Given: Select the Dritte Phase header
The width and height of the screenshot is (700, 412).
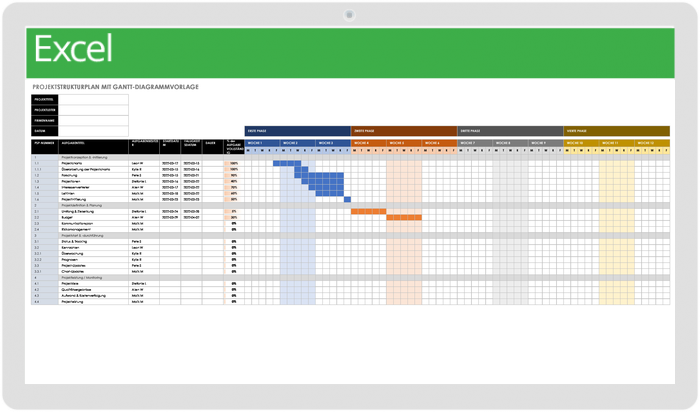Looking at the screenshot, I should point(510,131).
